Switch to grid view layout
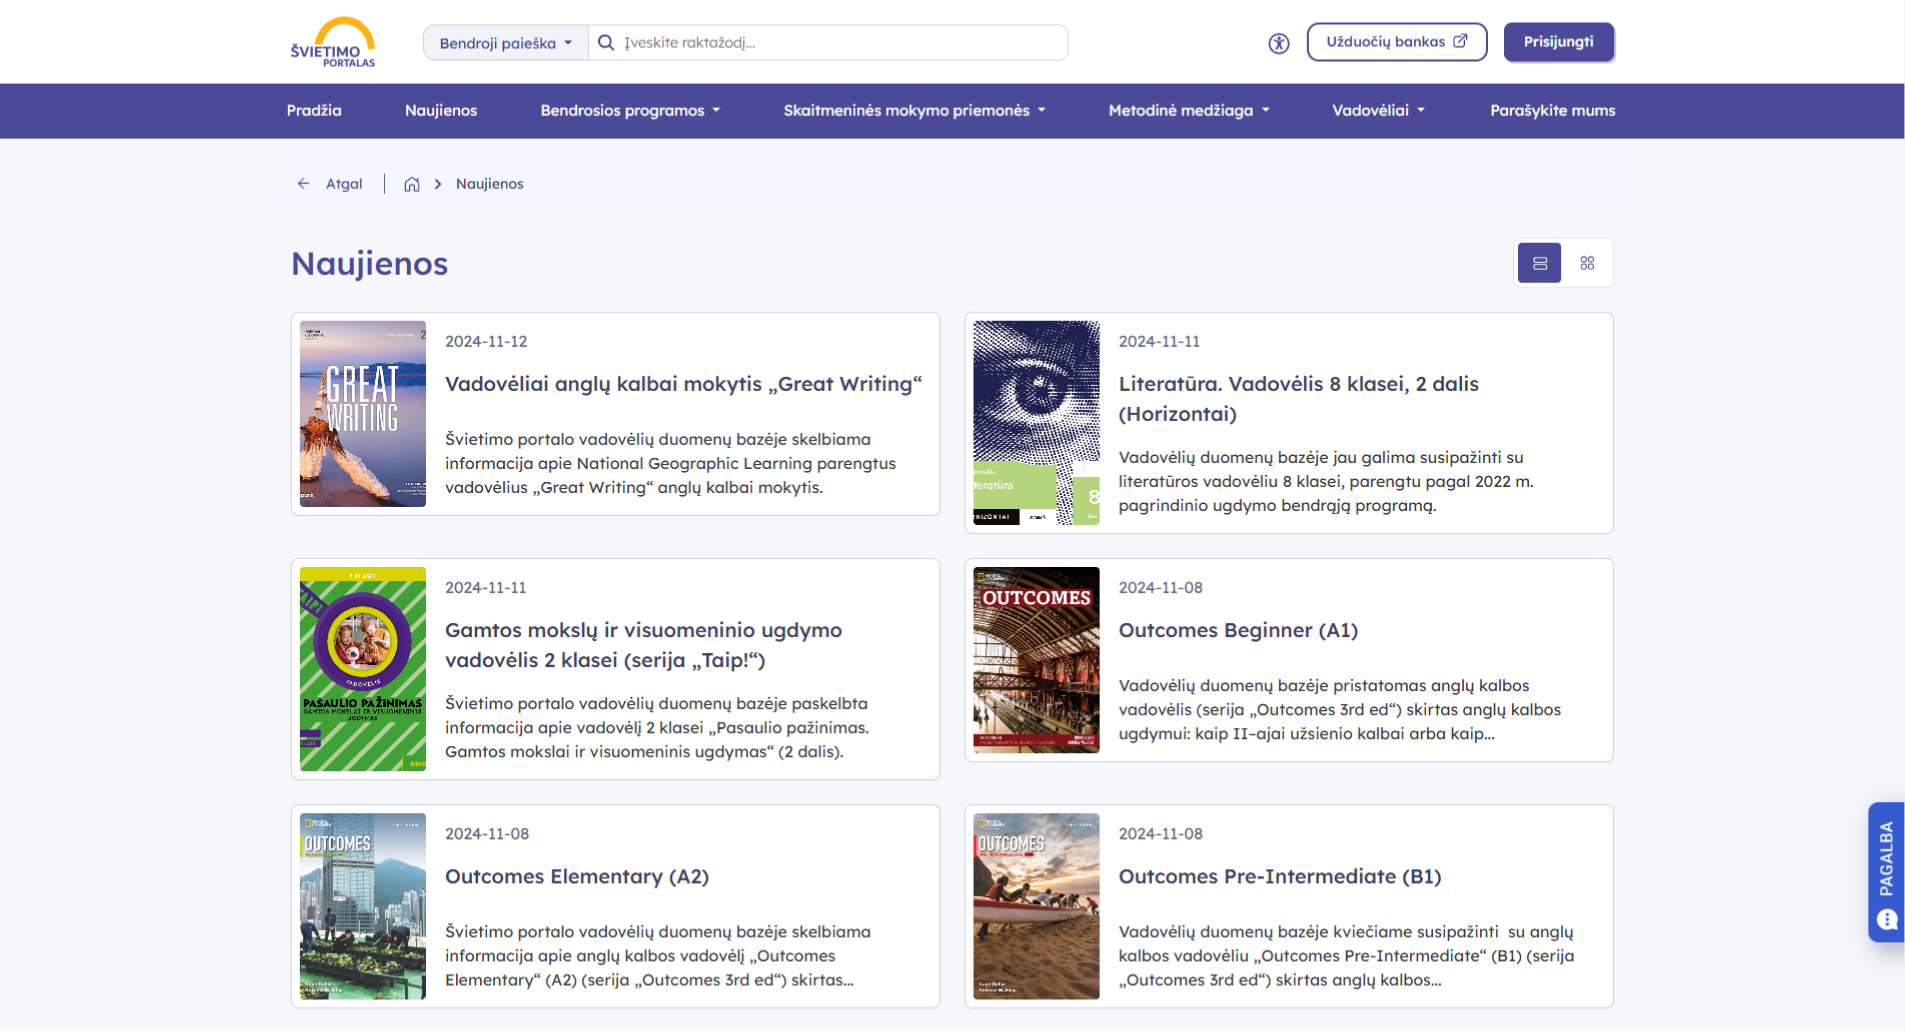The image size is (1905, 1031). tap(1587, 263)
